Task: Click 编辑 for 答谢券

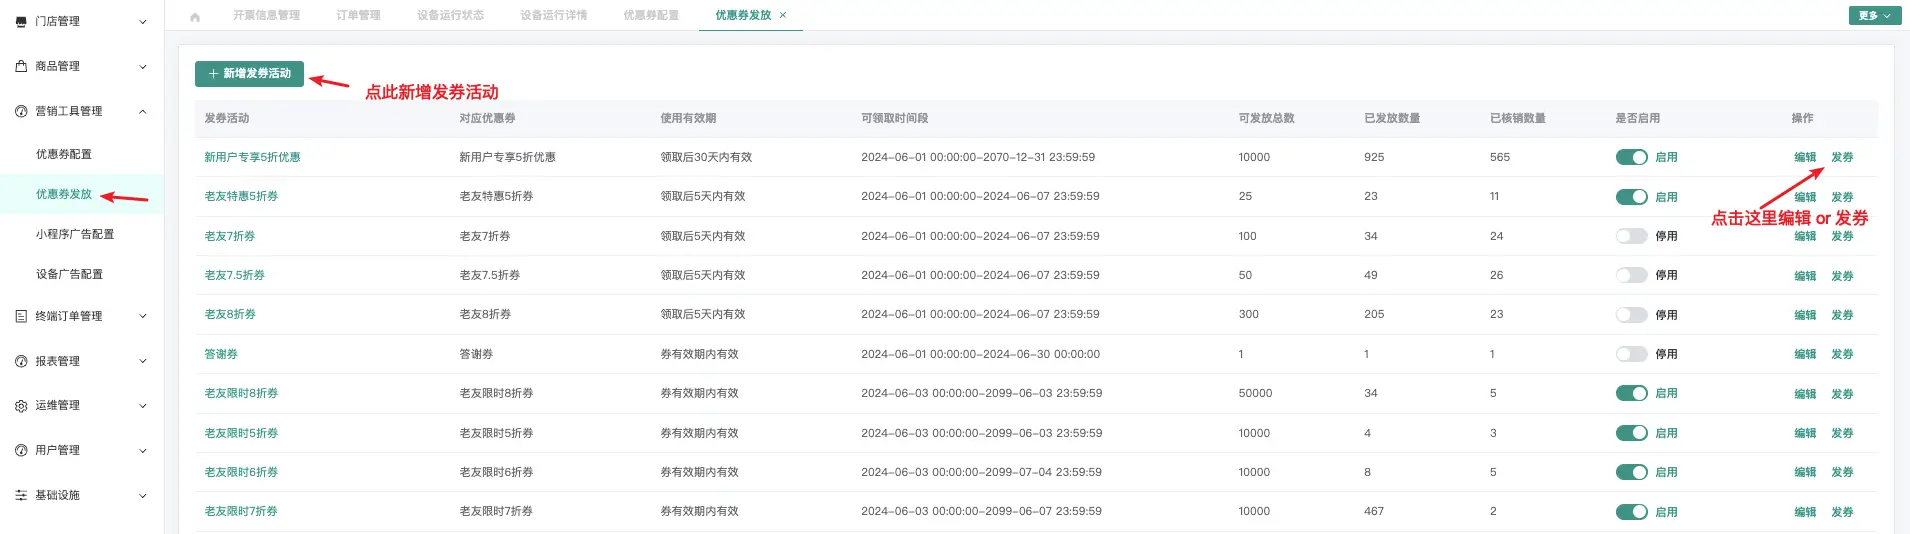Action: click(1805, 354)
